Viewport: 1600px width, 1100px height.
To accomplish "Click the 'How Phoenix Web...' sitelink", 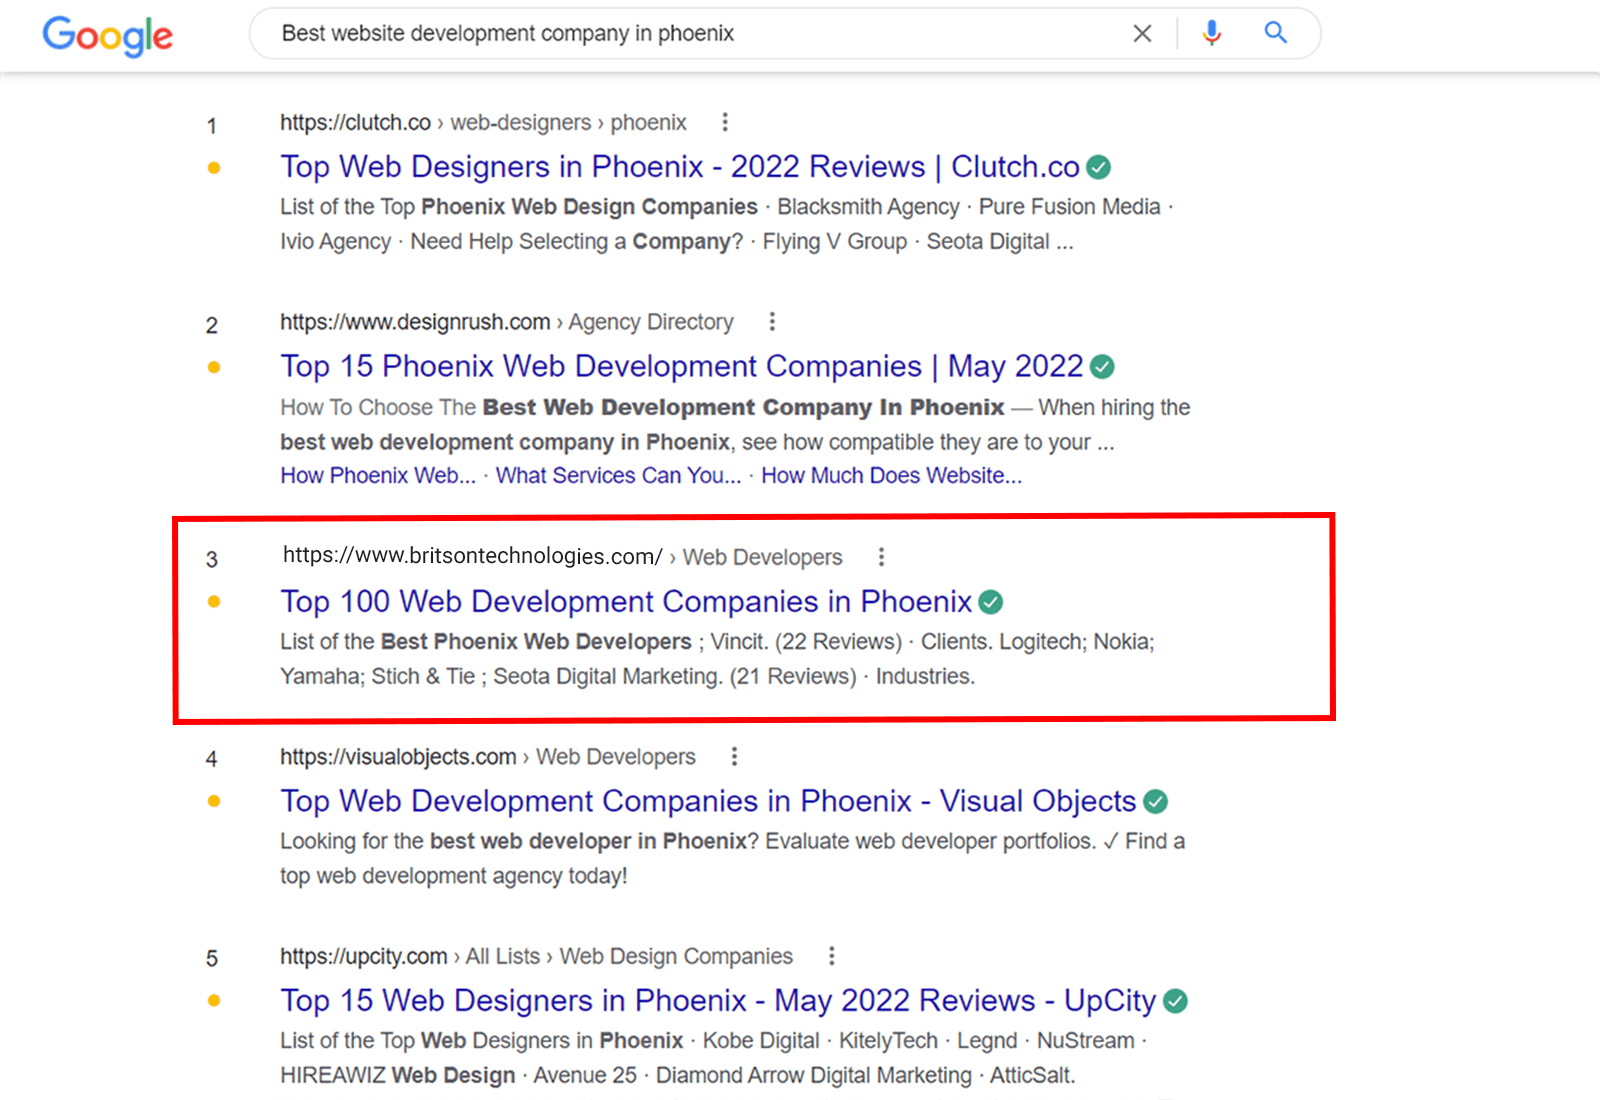I will point(377,476).
